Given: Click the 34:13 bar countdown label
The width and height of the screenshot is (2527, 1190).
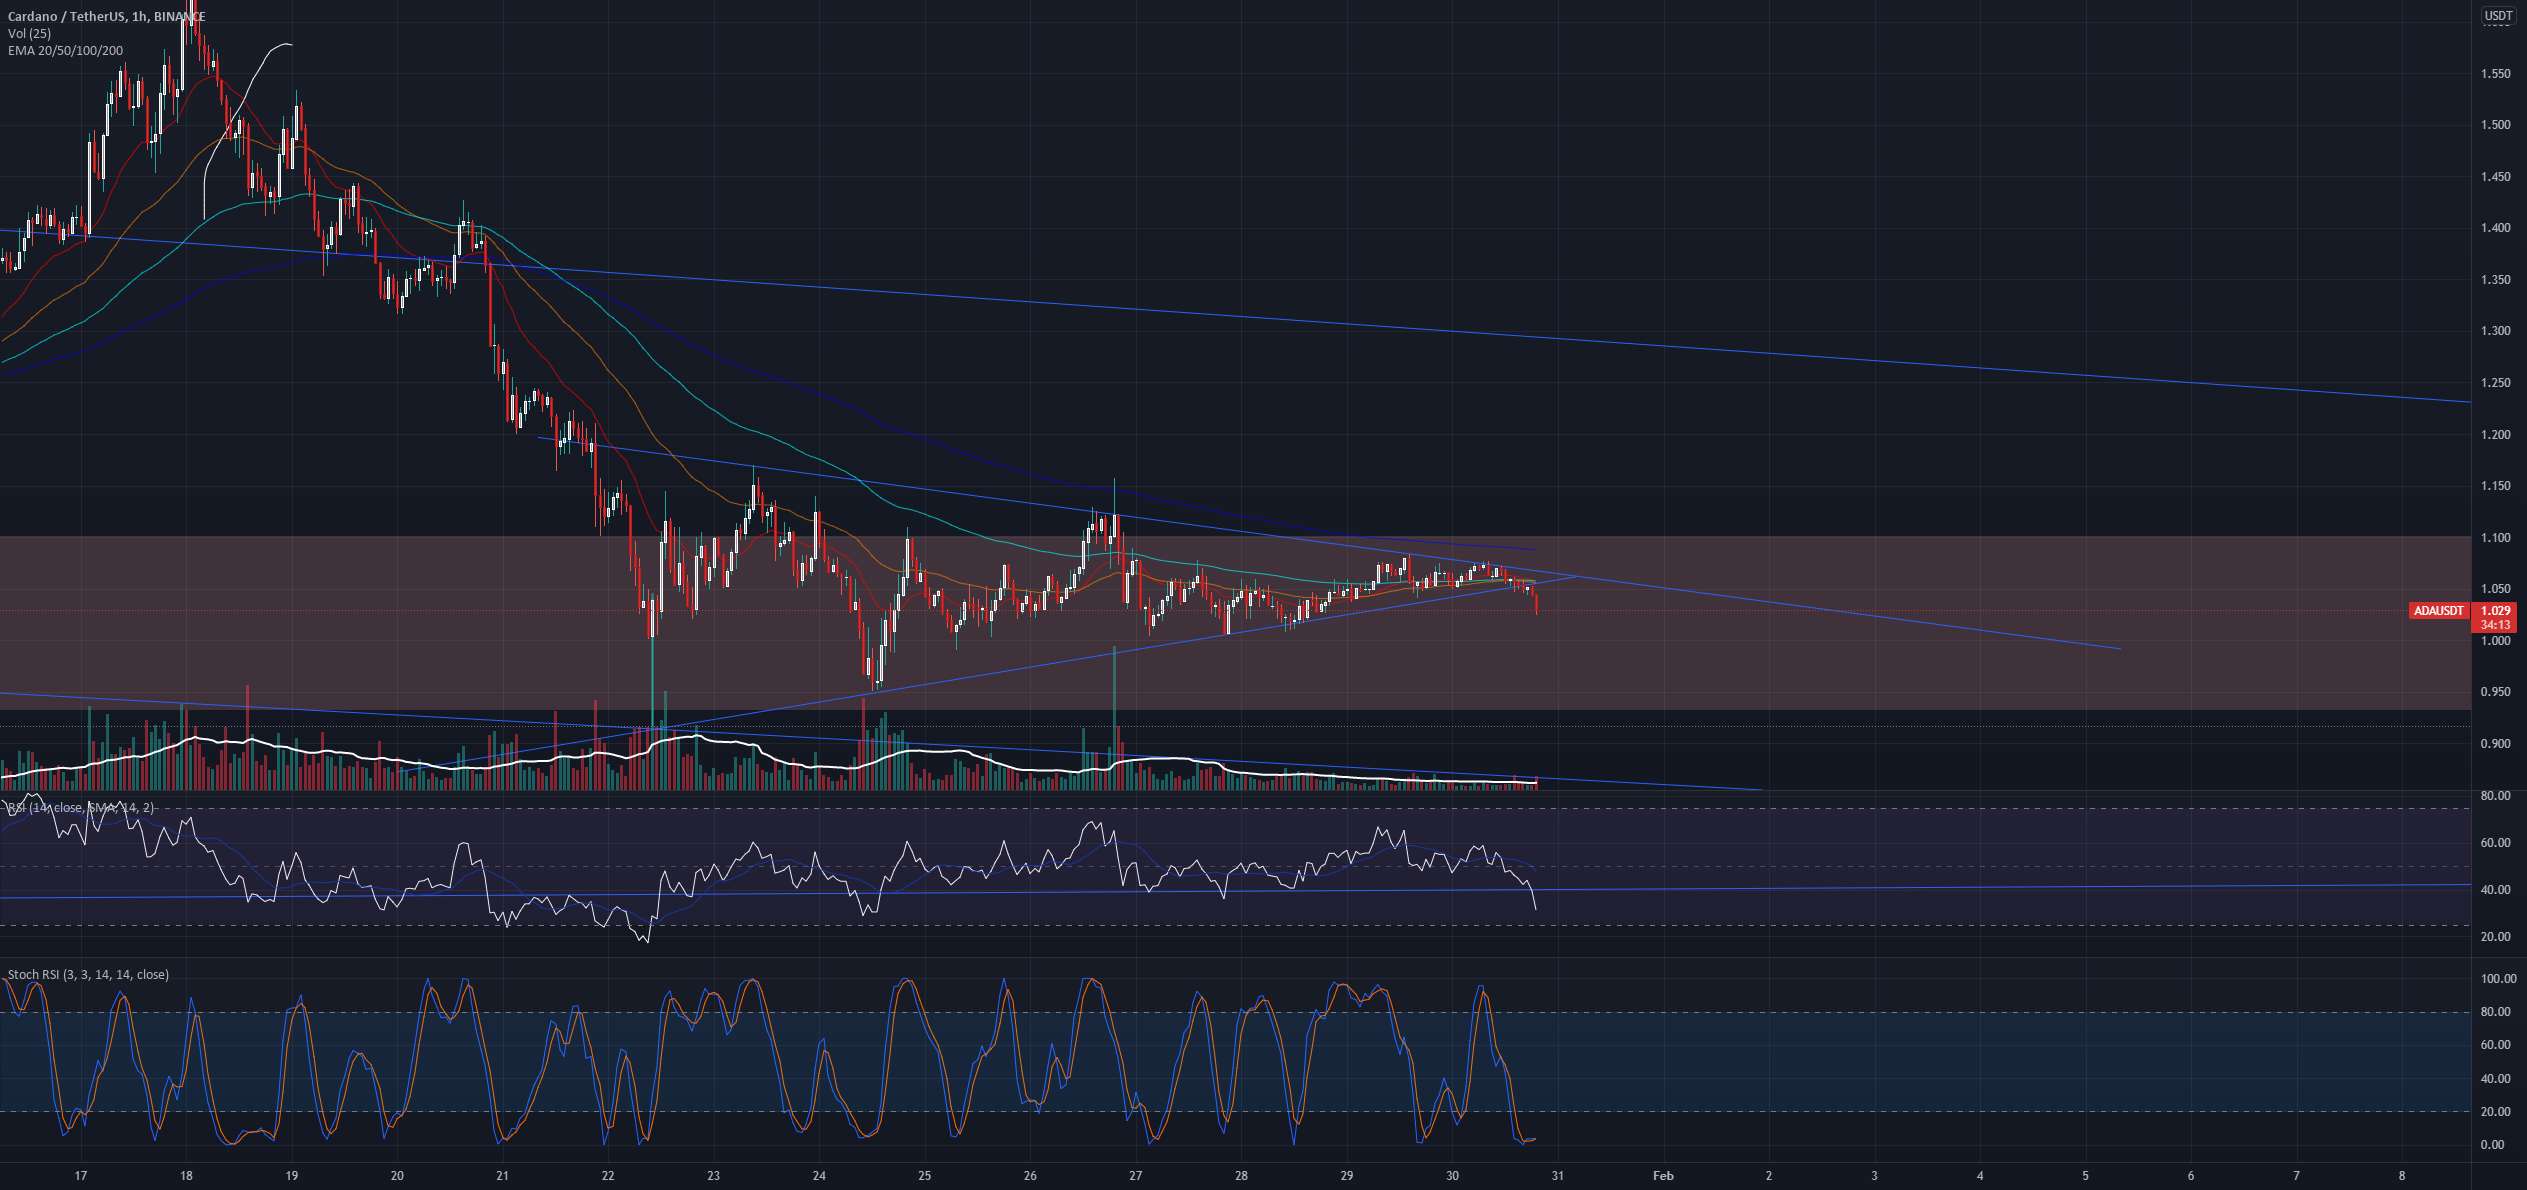Looking at the screenshot, I should point(2497,625).
